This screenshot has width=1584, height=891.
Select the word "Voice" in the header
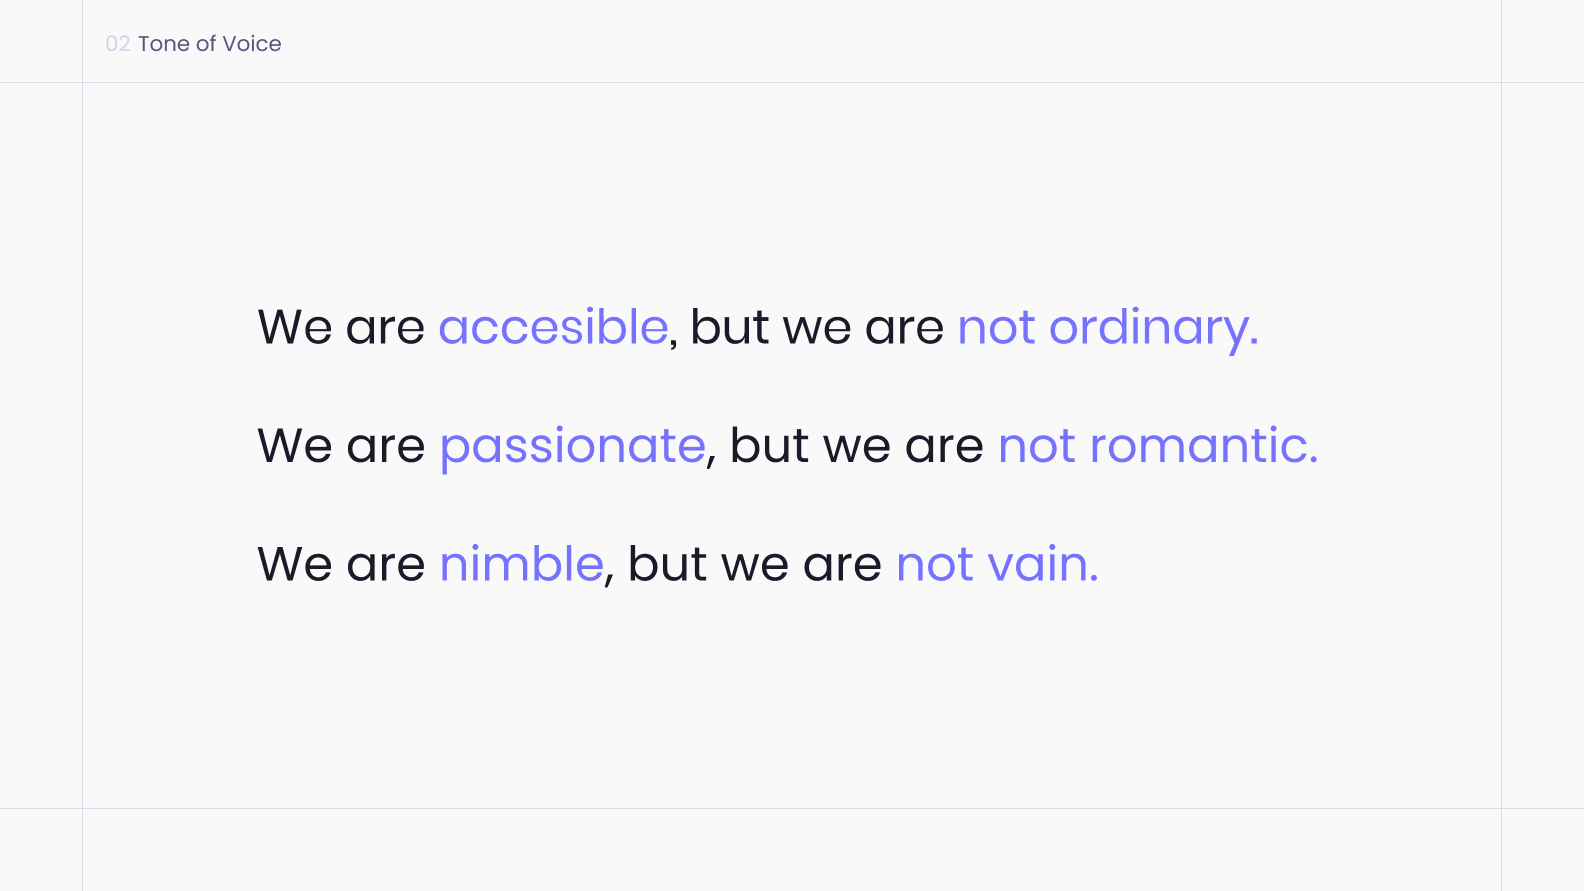(252, 44)
